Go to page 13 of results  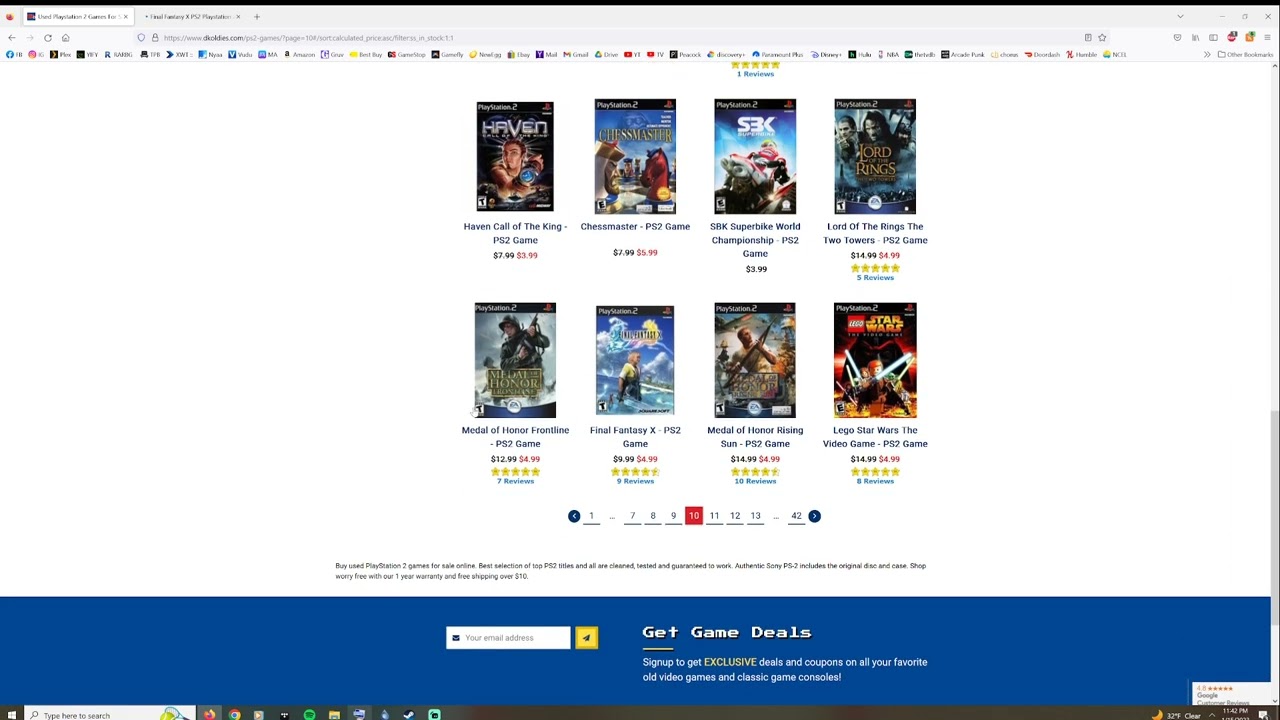click(755, 516)
